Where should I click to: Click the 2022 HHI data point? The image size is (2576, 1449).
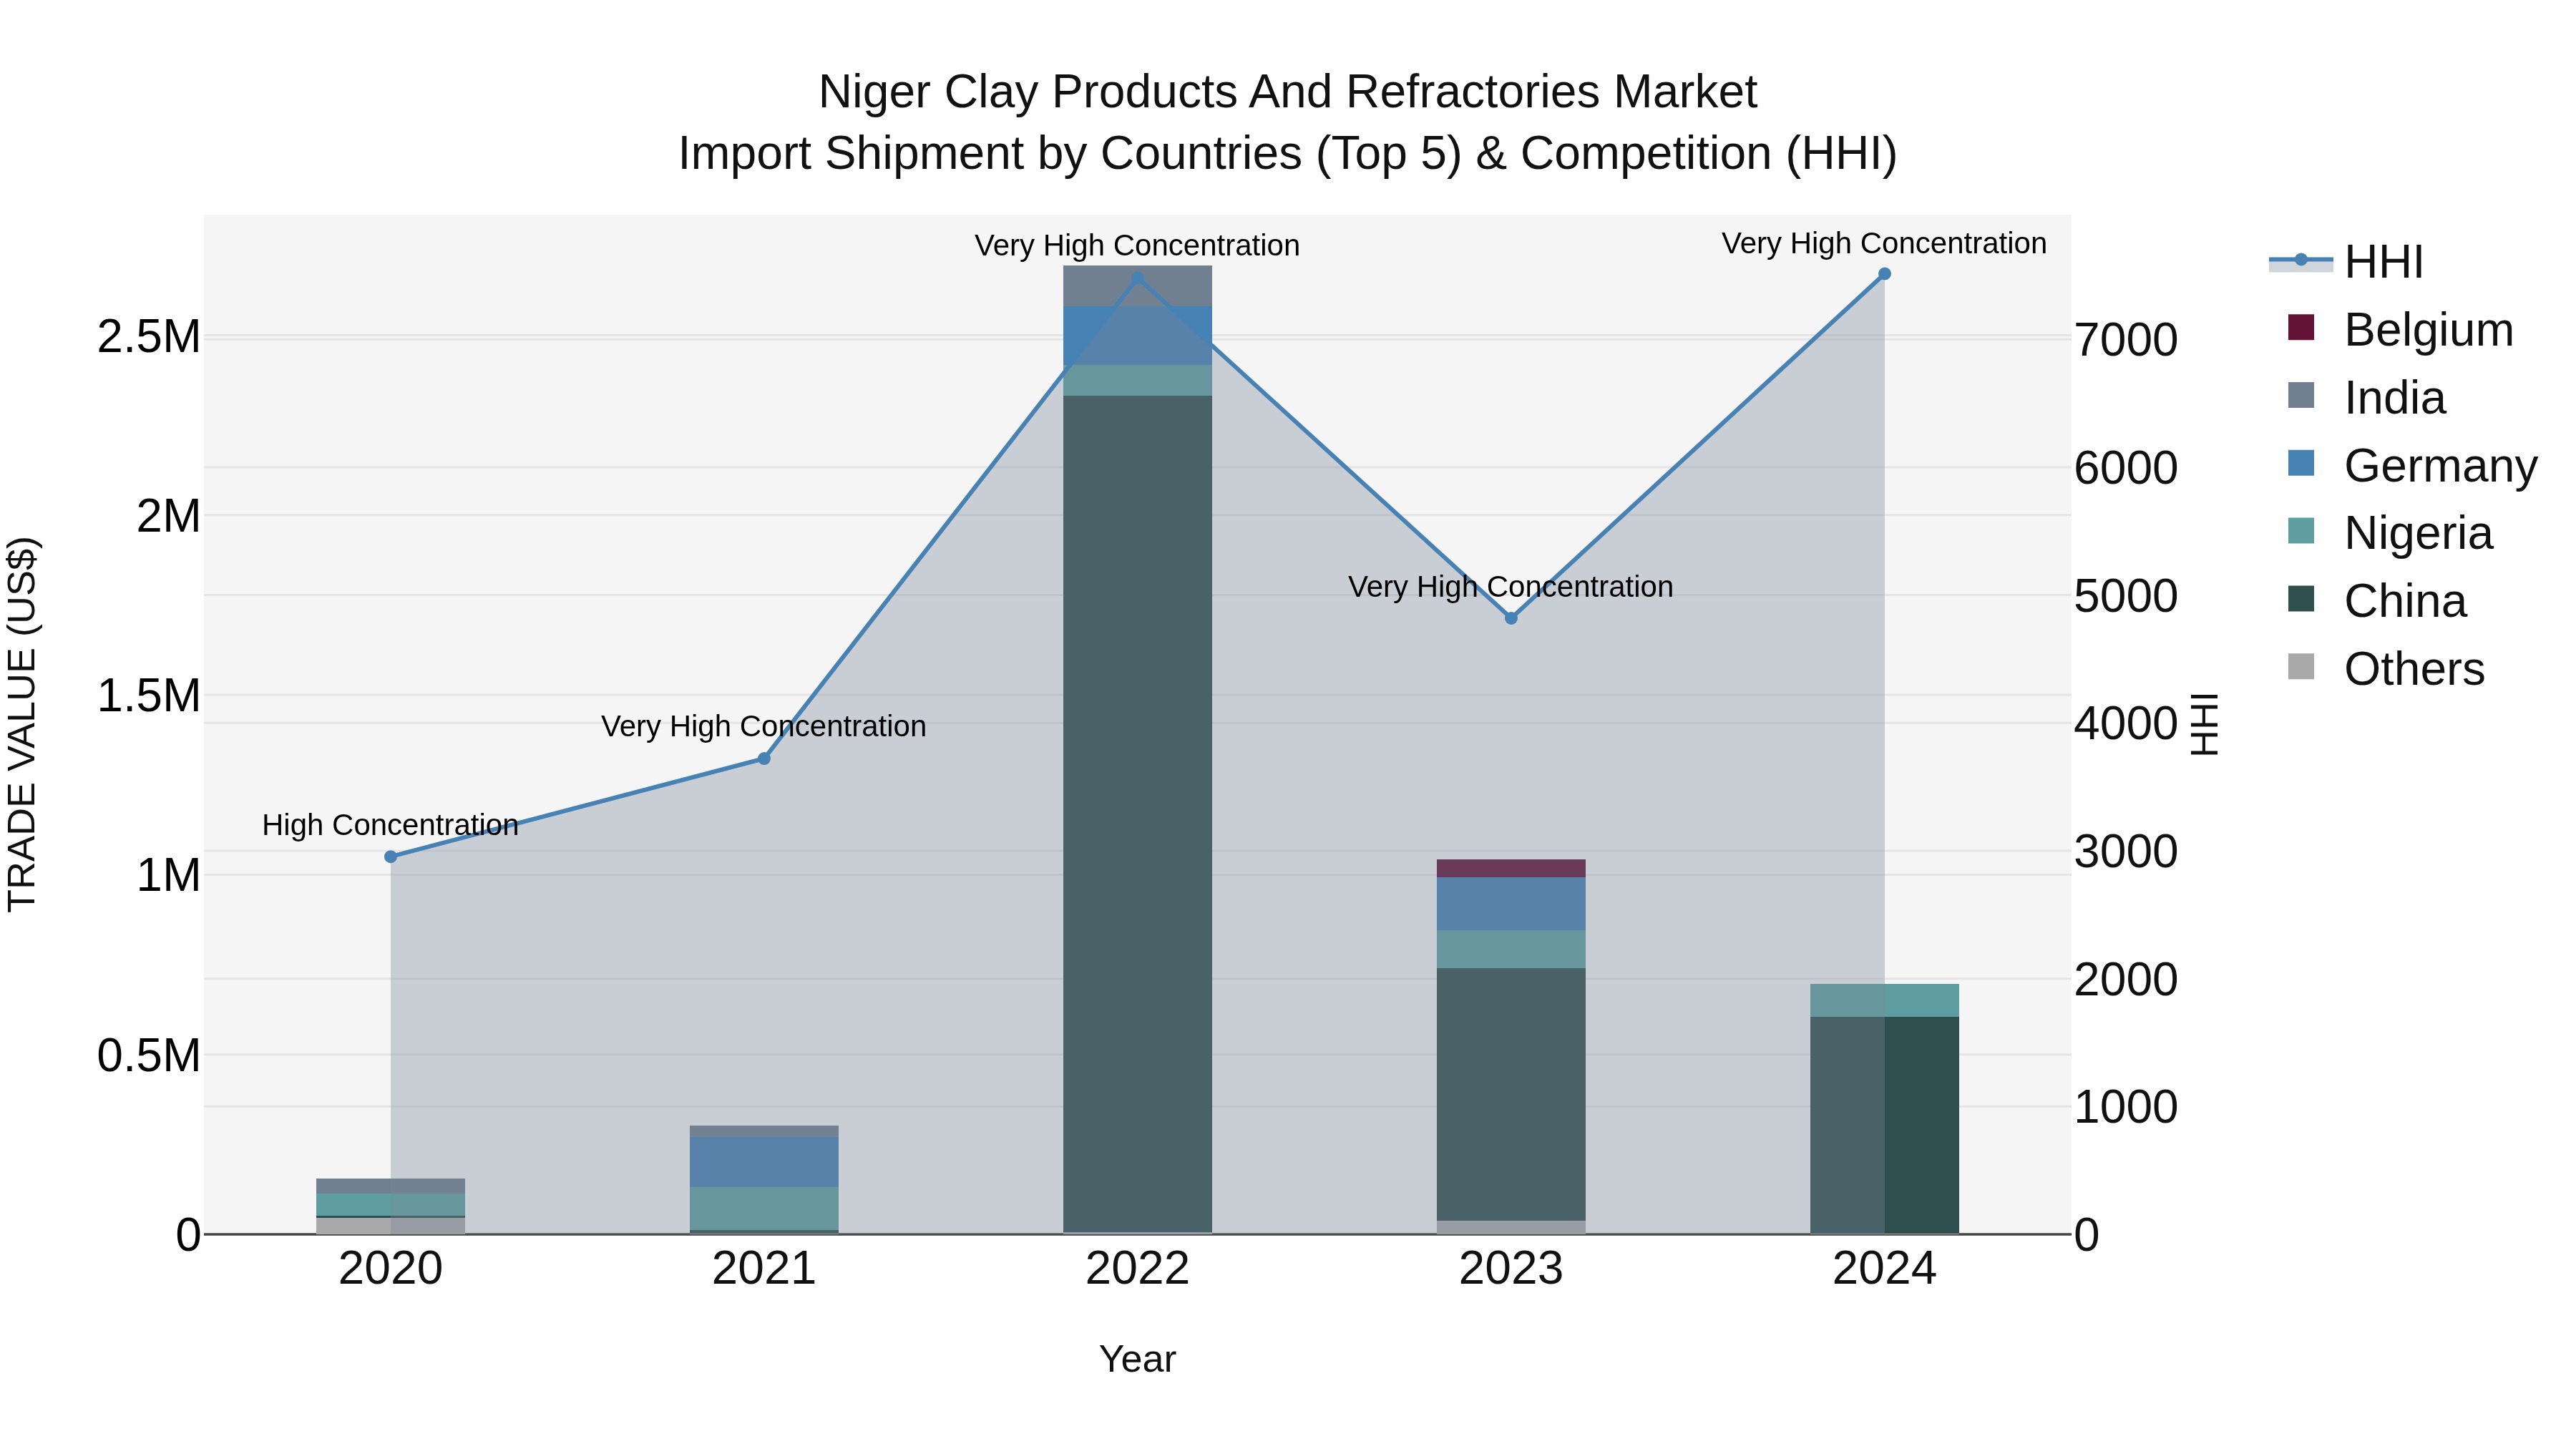pyautogui.click(x=1137, y=278)
